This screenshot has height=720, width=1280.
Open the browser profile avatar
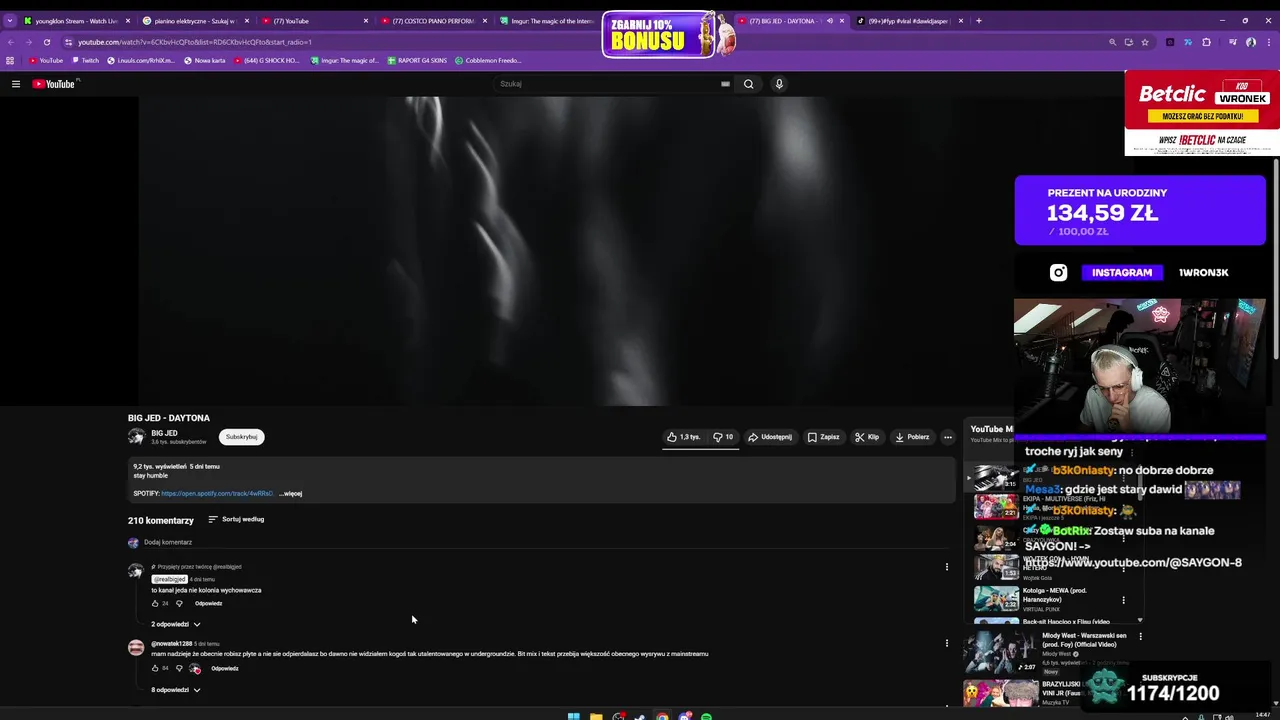tap(1251, 42)
